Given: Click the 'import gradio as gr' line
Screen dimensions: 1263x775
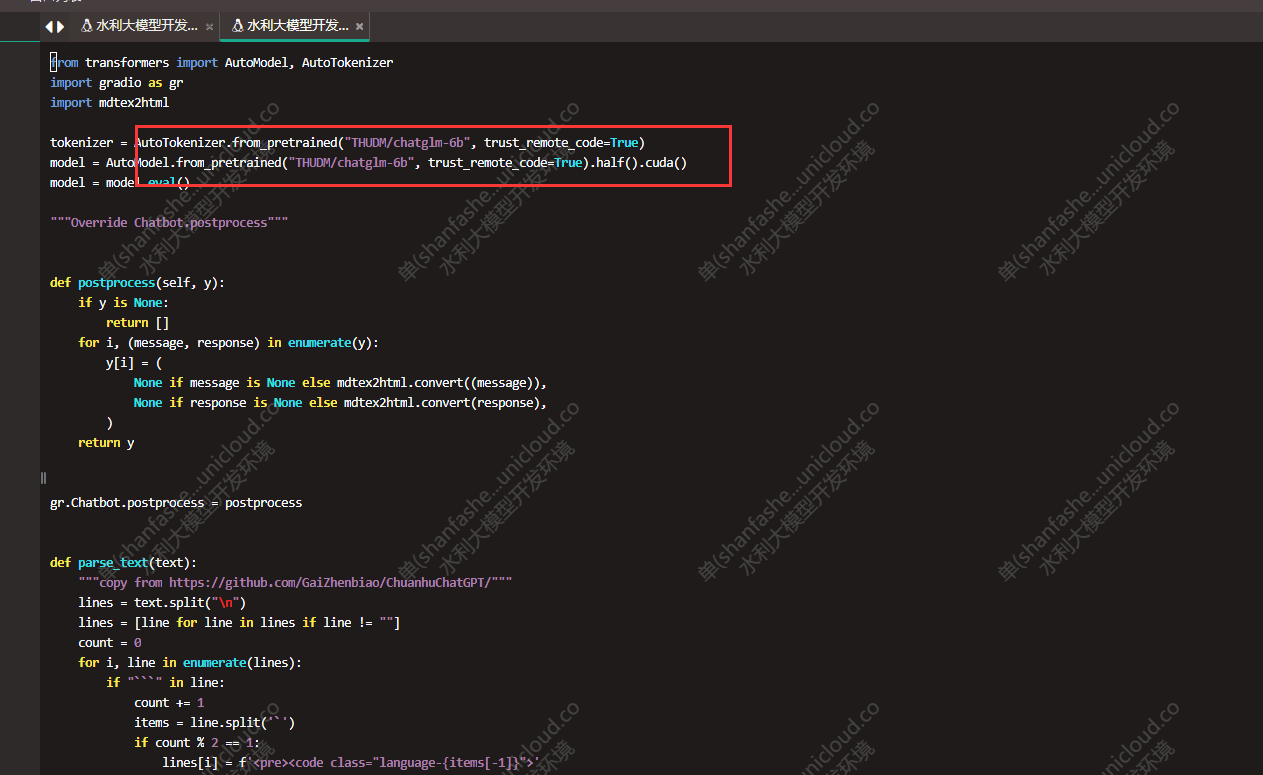Looking at the screenshot, I should click(x=117, y=82).
